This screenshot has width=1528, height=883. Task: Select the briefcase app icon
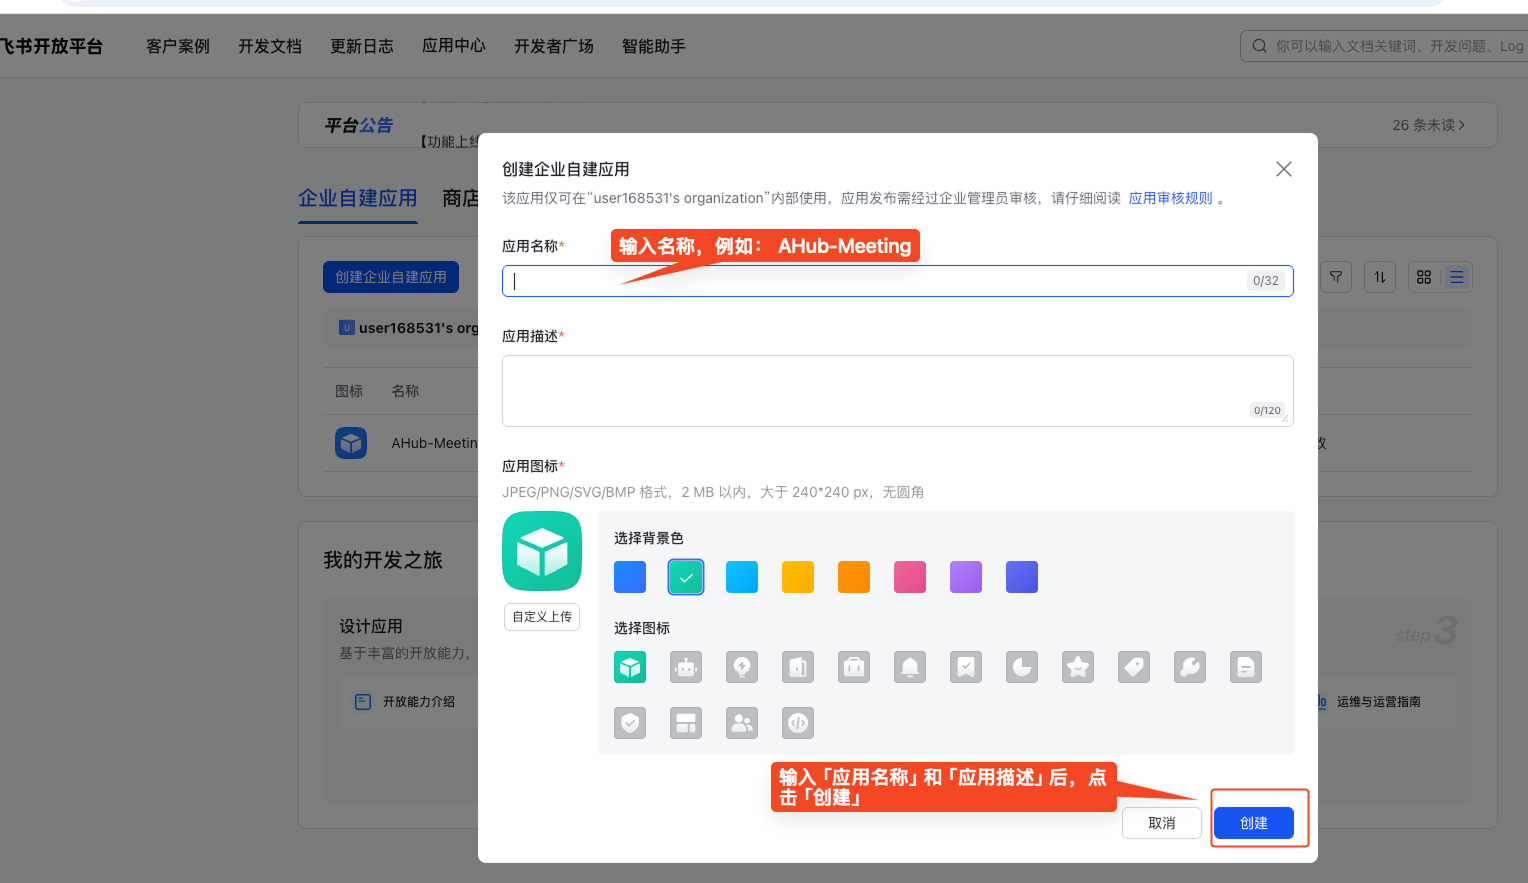(854, 667)
